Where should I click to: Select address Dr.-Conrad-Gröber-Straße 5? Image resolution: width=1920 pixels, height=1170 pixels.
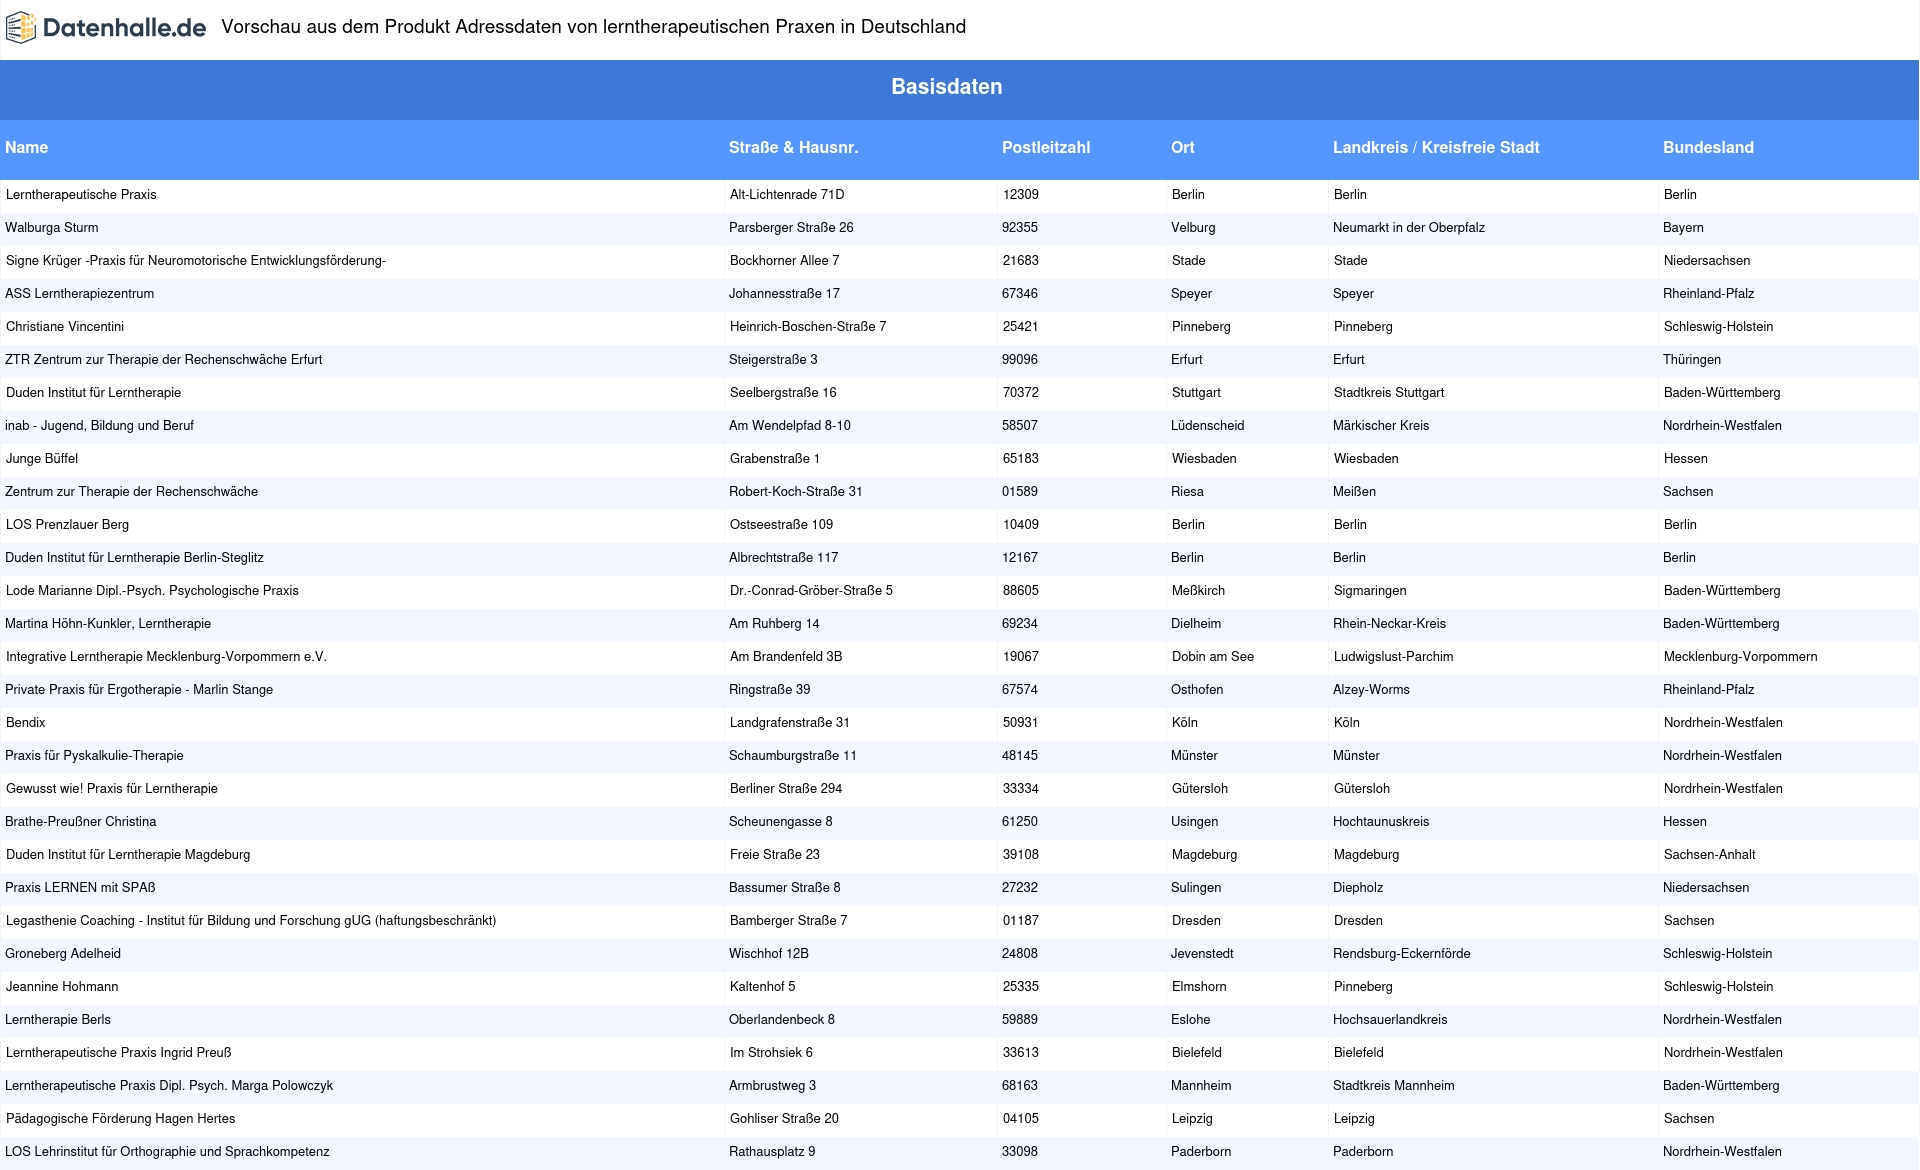tap(811, 591)
